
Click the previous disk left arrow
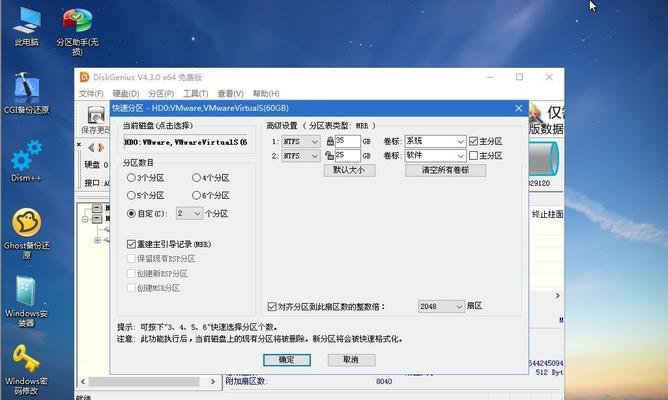pos(91,147)
